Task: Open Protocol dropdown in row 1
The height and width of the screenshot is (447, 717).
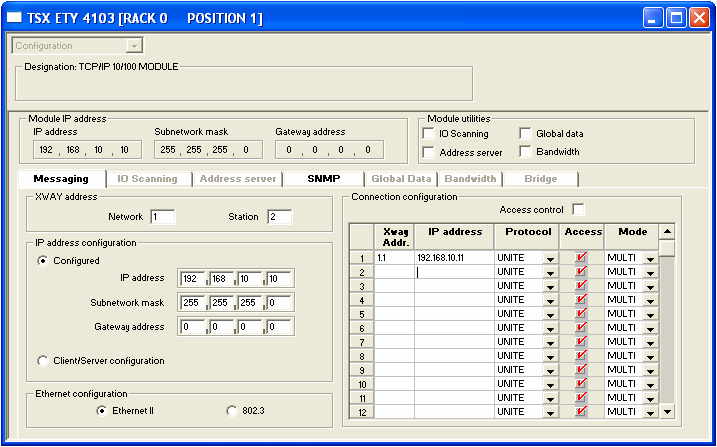Action: (x=551, y=258)
